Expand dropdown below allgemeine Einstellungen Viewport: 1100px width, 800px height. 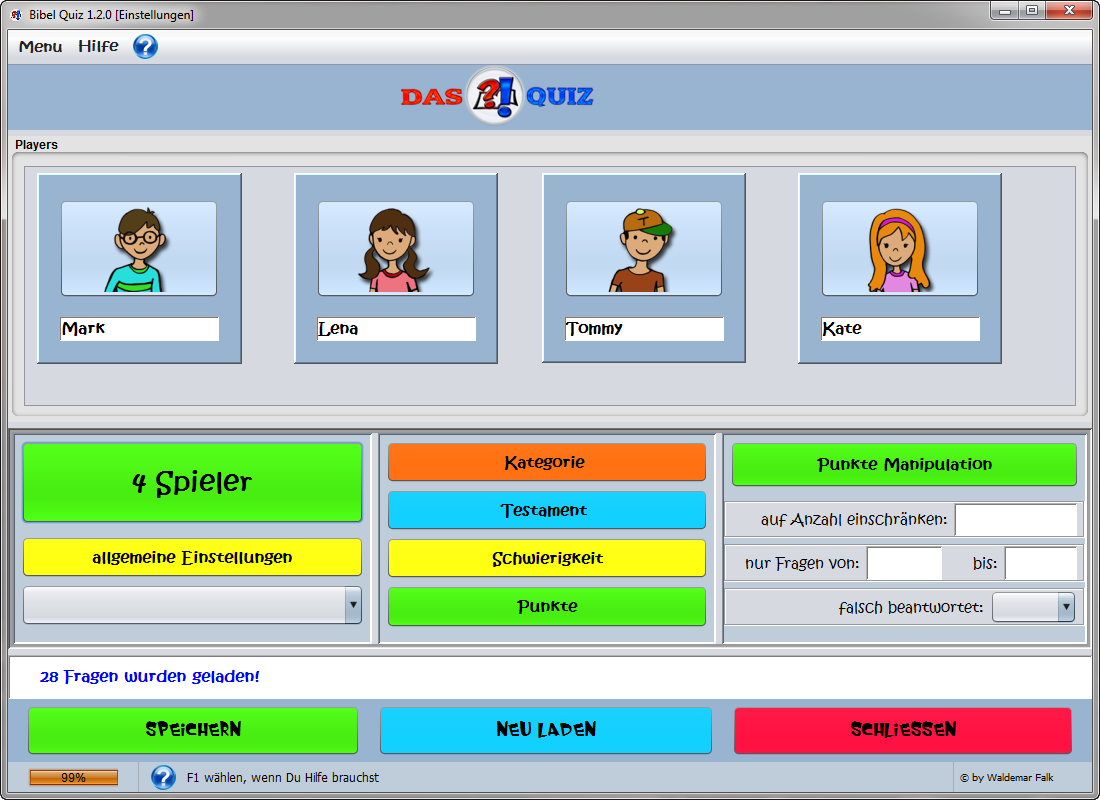point(352,605)
